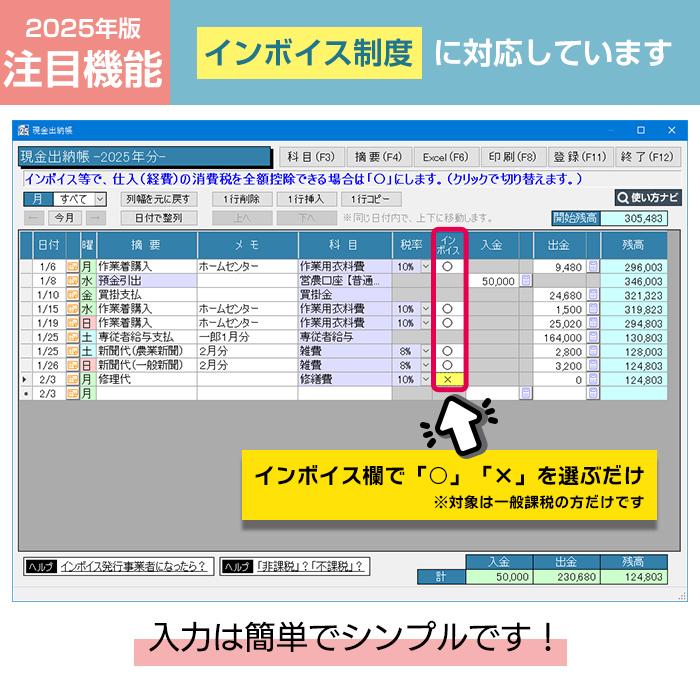Click the 残高 total 124,803 in the summary
Viewport: 700px width, 700px height.
634,577
